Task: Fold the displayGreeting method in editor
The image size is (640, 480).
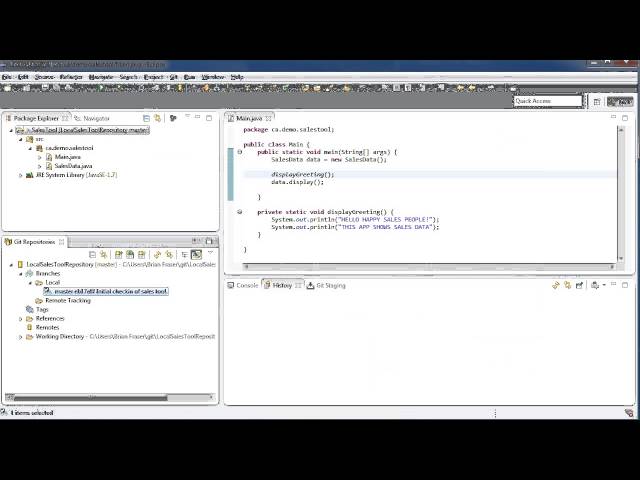Action: (x=240, y=212)
